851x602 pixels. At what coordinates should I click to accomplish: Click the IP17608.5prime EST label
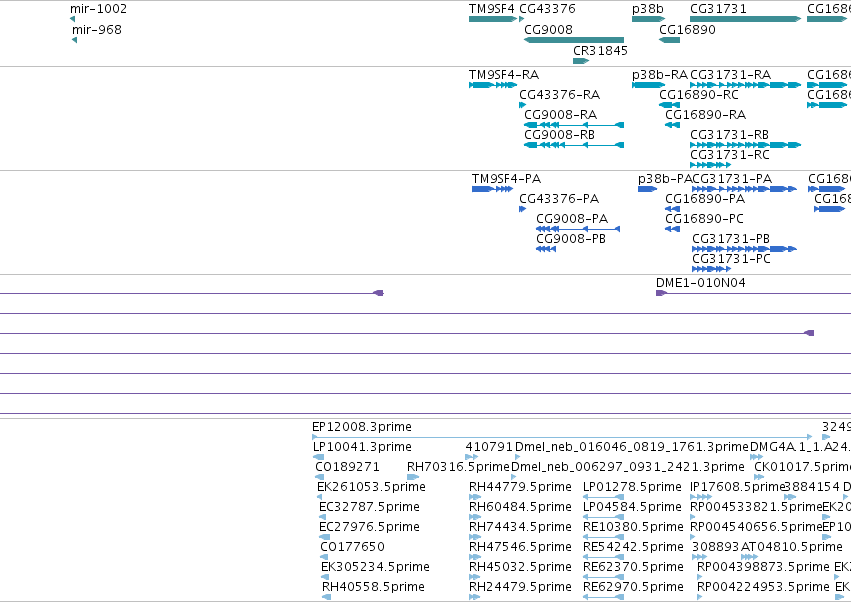coord(737,486)
